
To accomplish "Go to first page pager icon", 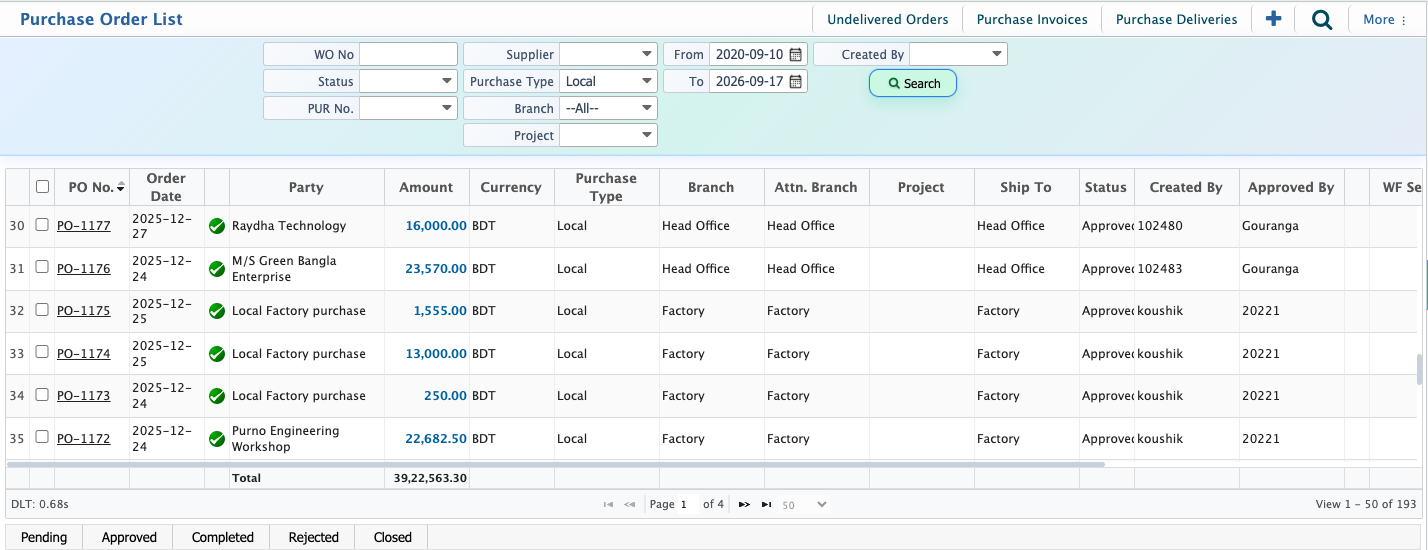I will tap(608, 505).
